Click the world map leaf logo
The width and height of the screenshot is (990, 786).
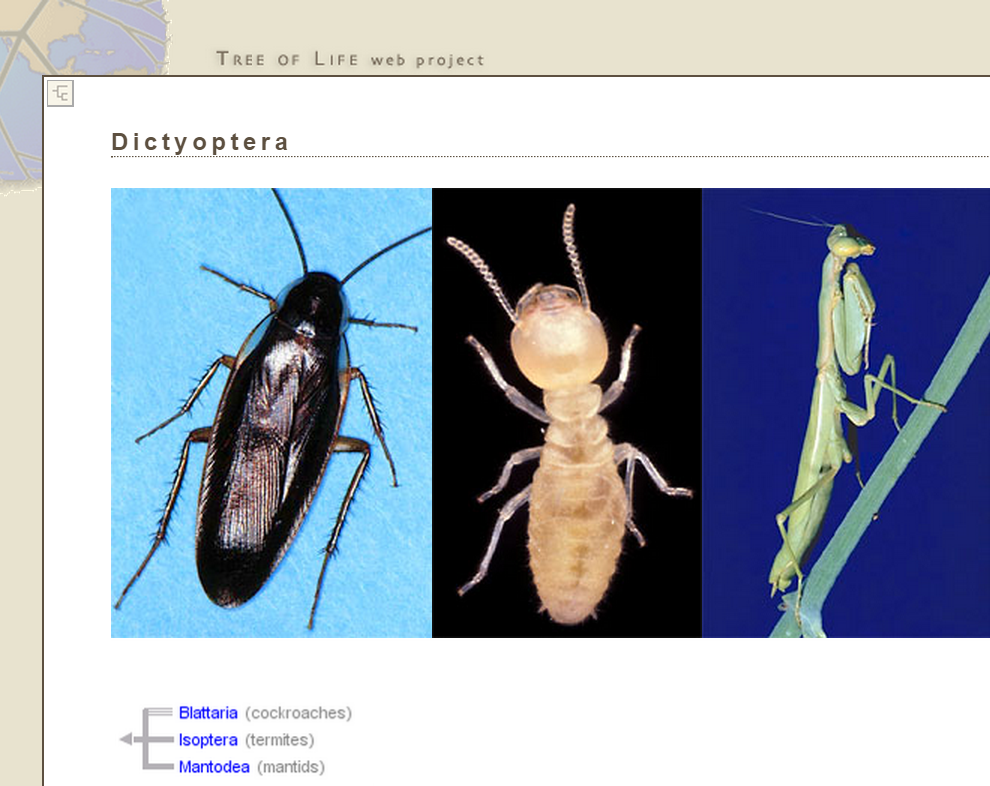coord(80,60)
